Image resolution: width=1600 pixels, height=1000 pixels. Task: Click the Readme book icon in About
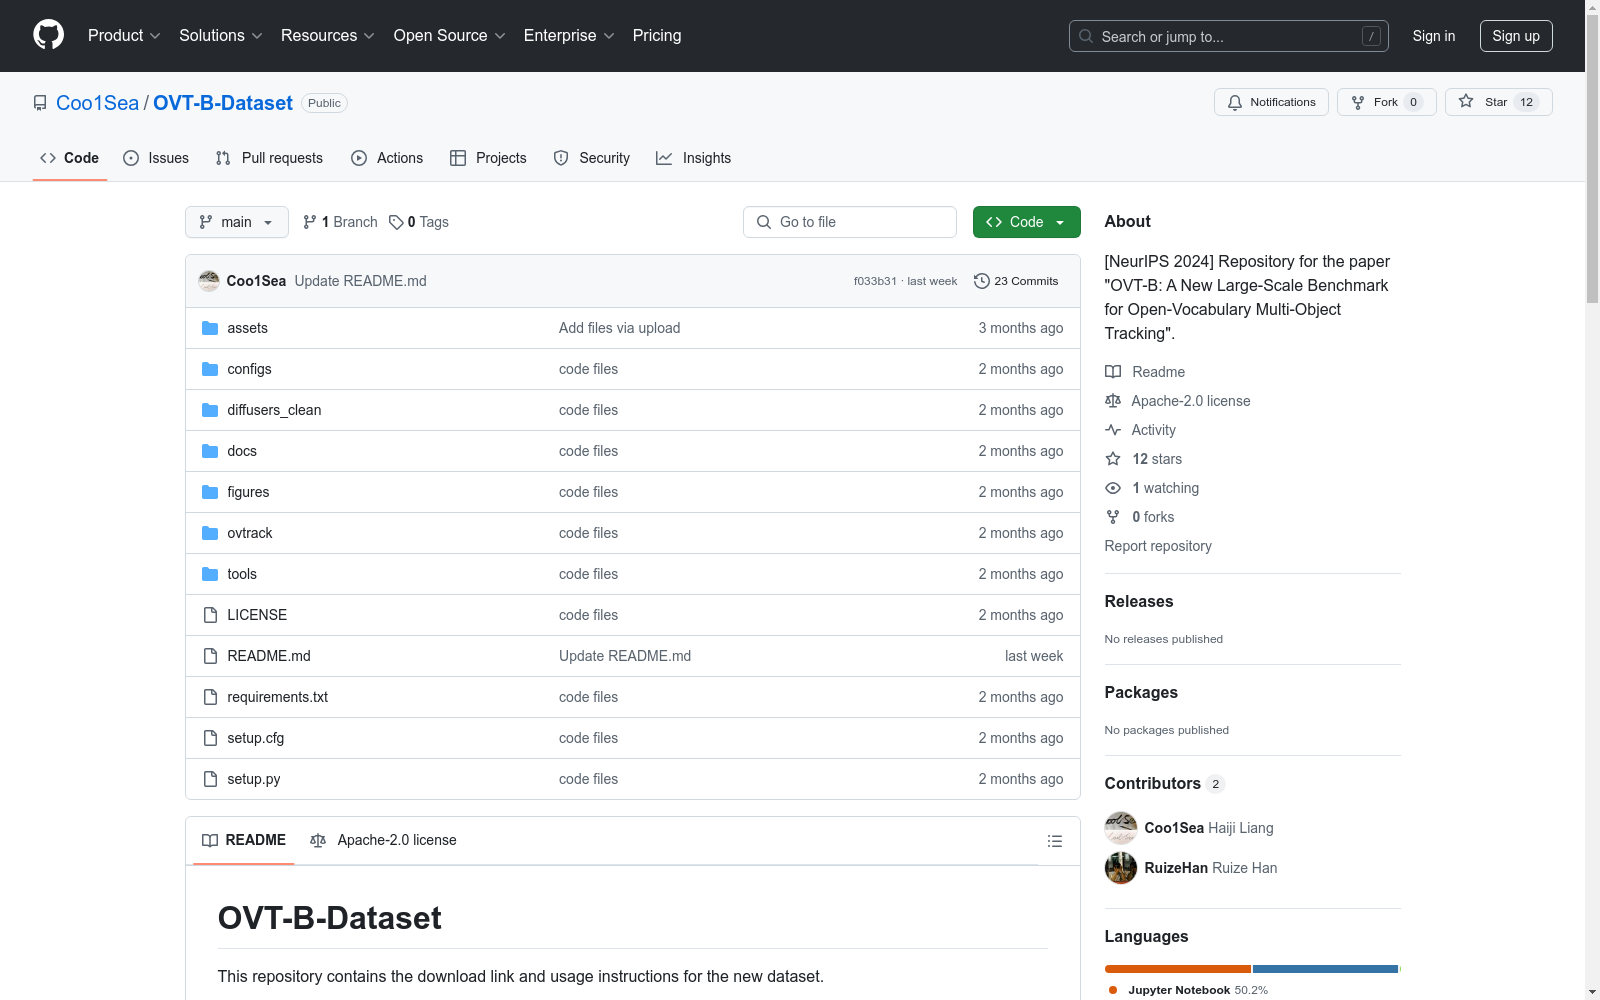point(1113,372)
